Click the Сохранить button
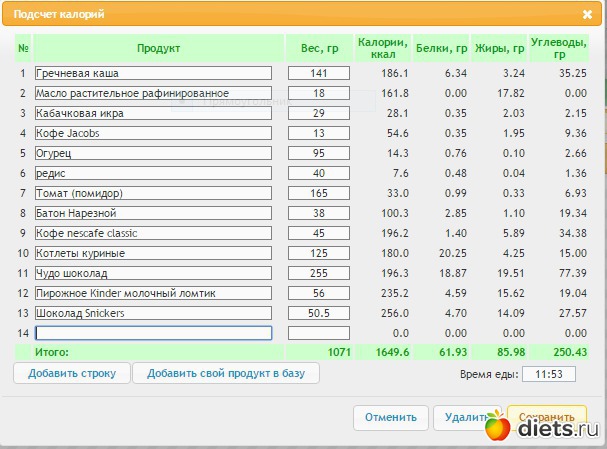 (547, 417)
